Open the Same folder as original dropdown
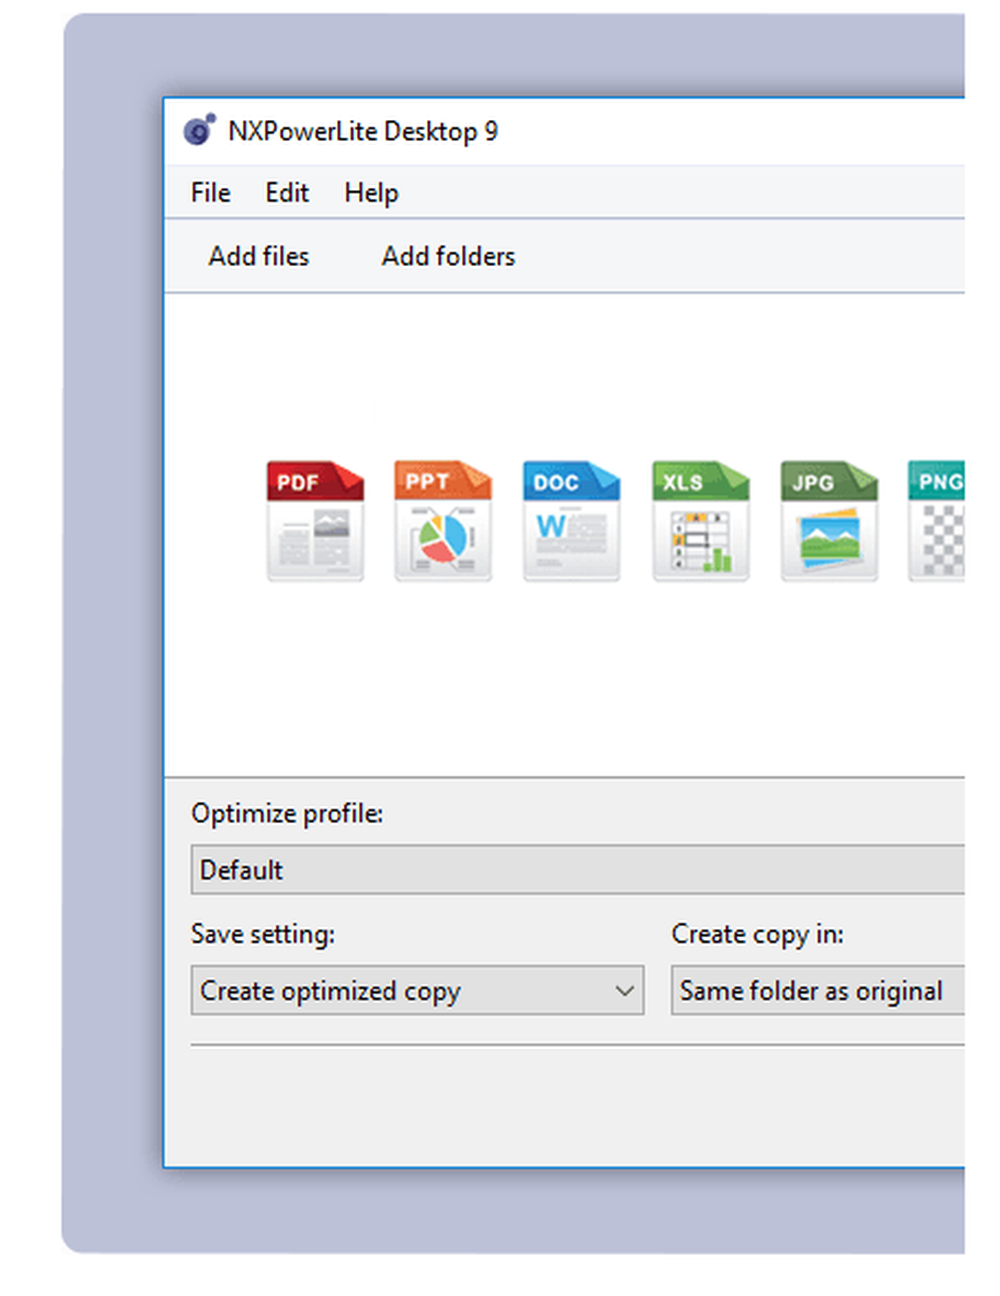The height and width of the screenshot is (1296, 1000). point(817,991)
